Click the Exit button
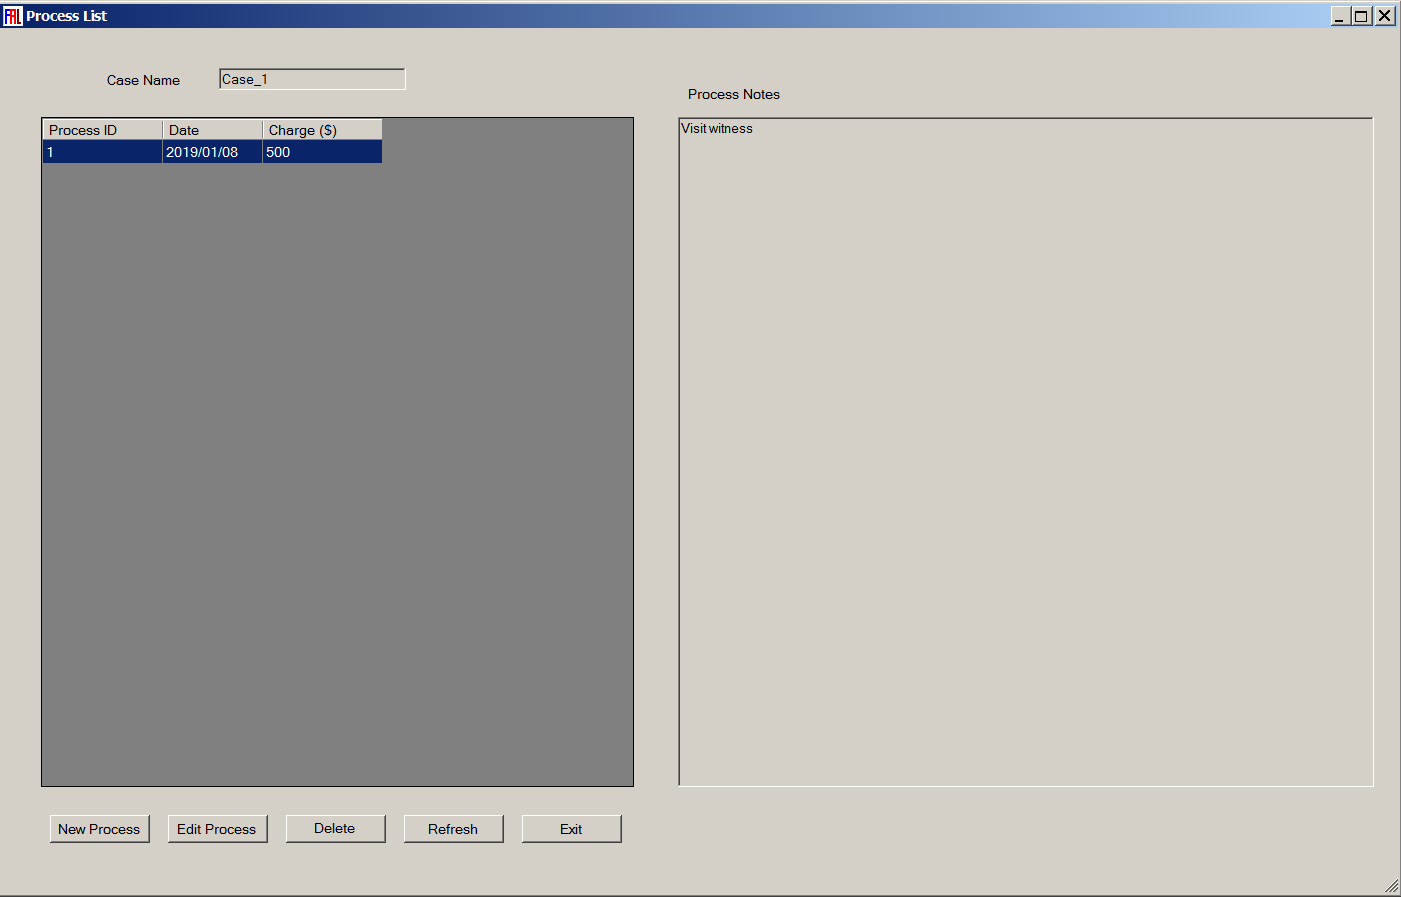Screen dimensions: 1401x897 [571, 829]
